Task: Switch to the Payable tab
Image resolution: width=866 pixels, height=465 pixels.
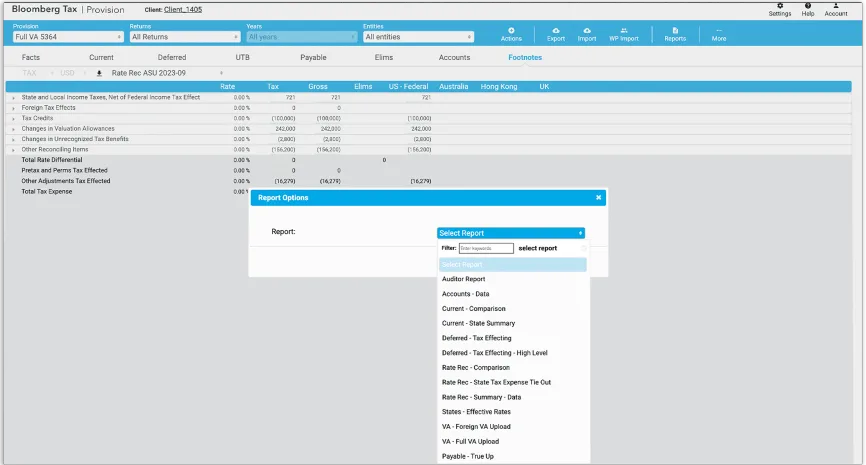Action: click(313, 57)
